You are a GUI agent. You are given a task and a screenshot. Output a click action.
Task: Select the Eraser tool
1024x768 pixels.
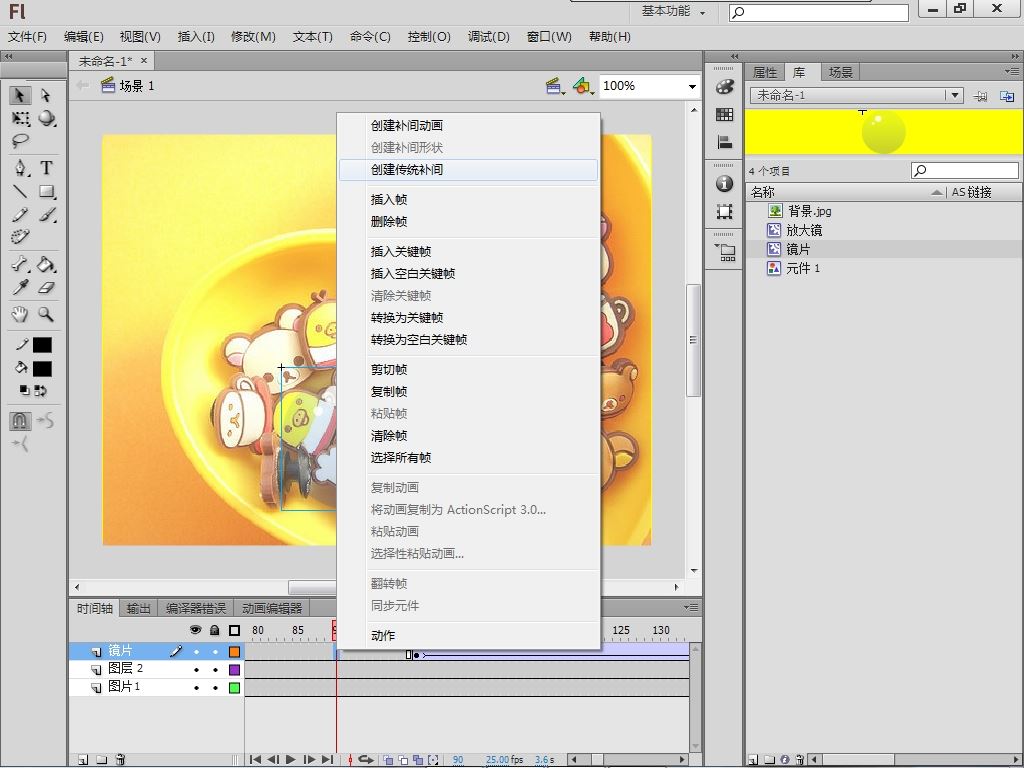click(46, 287)
